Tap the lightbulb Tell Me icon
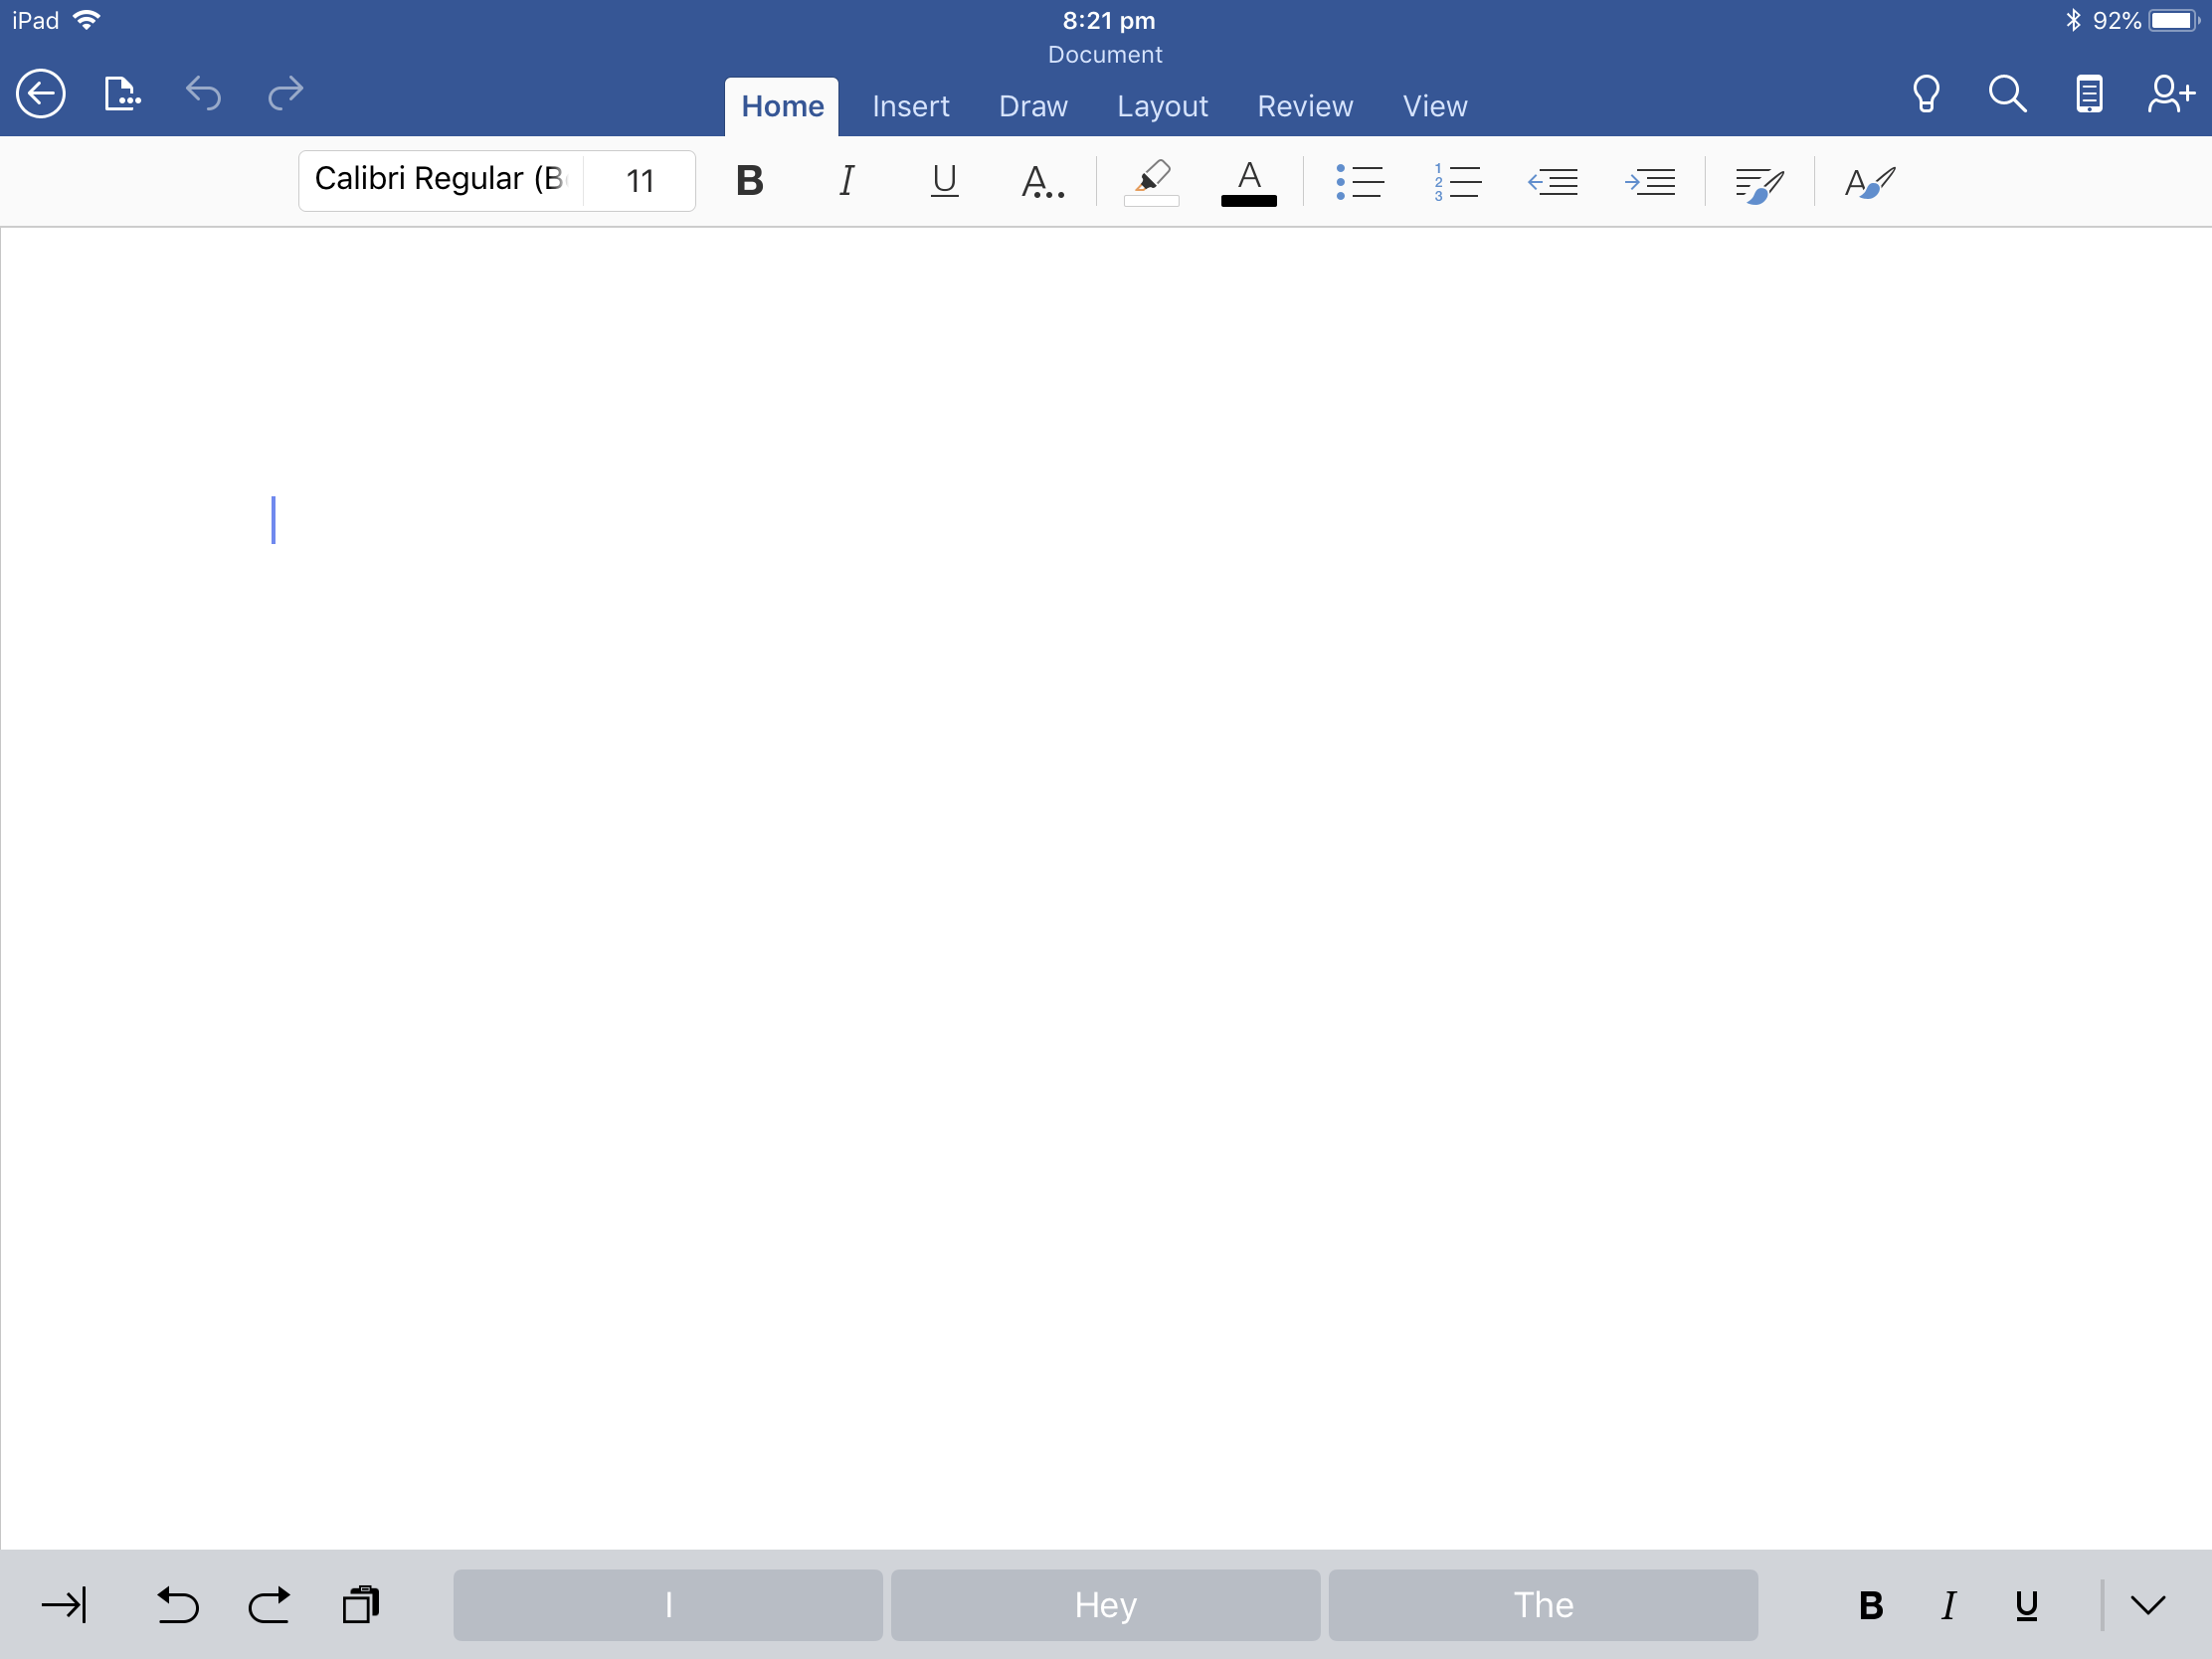 (1926, 94)
